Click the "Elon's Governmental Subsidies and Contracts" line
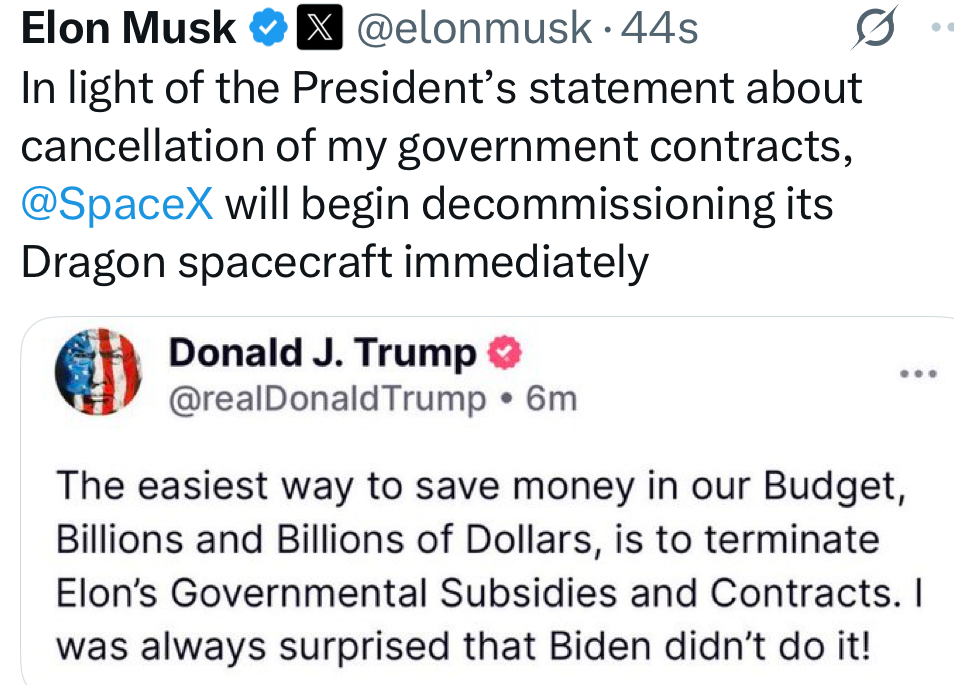Viewport: 954px width, 685px height. point(490,592)
